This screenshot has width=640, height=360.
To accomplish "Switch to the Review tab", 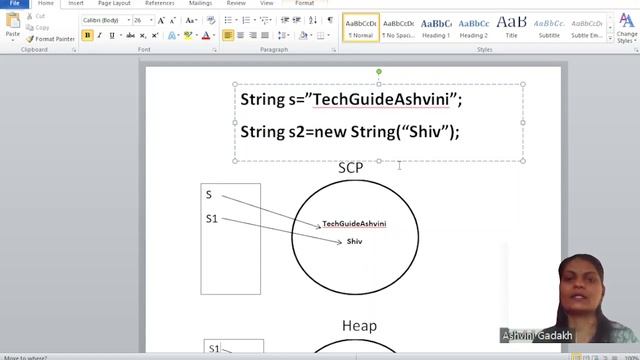I will coord(236,3).
